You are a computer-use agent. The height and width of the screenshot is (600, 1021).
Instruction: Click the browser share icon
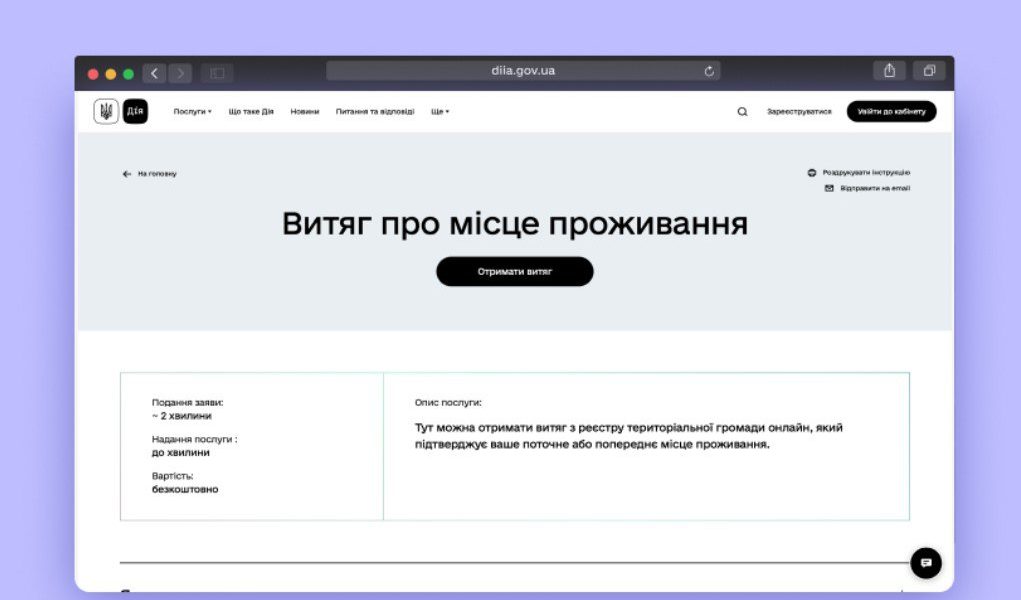889,70
